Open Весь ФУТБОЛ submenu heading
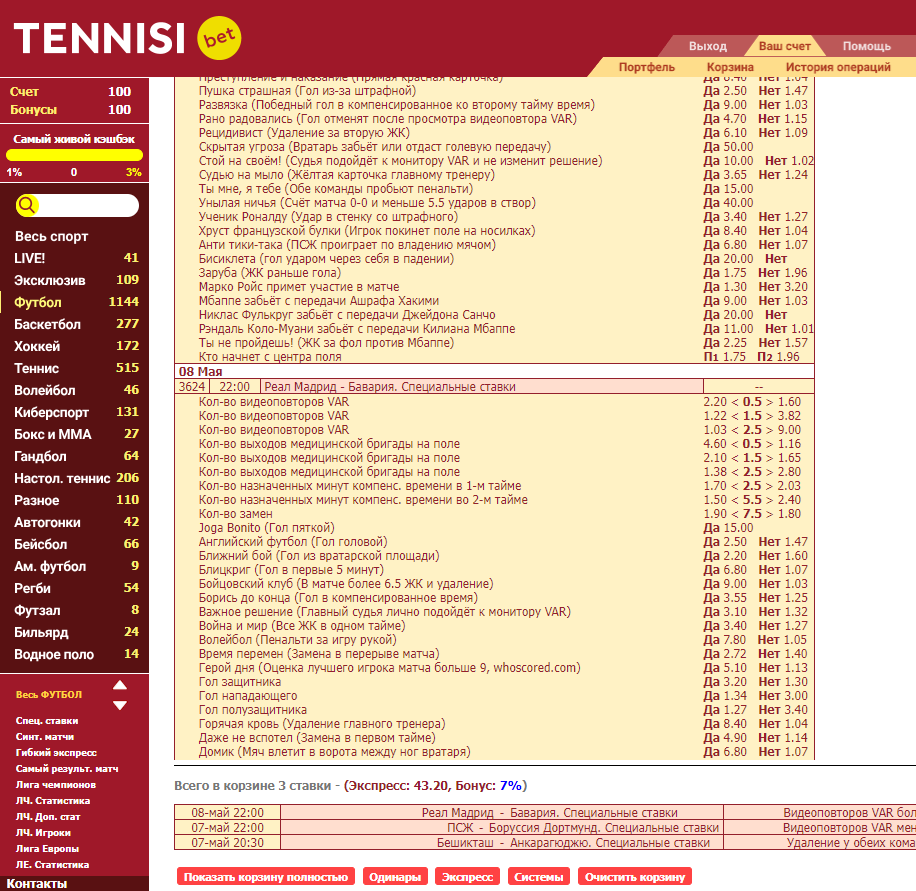916x891 pixels. 48,695
